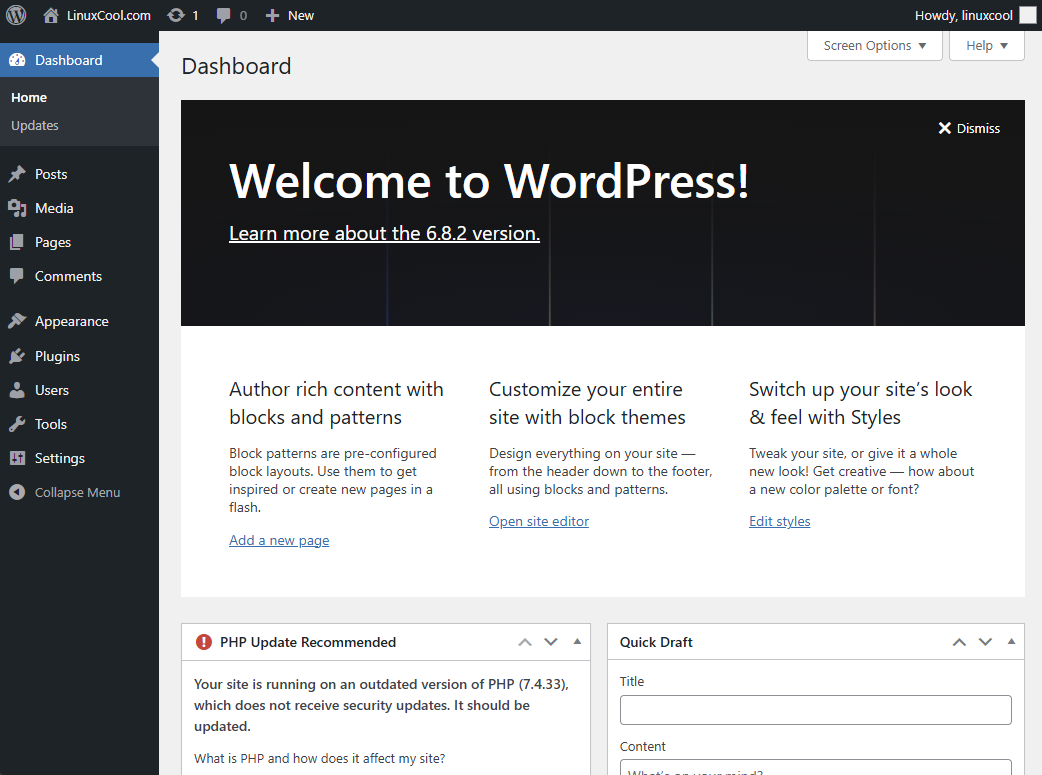Click the Plugins plug icon in sidebar
Image resolution: width=1042 pixels, height=775 pixels.
[17, 356]
